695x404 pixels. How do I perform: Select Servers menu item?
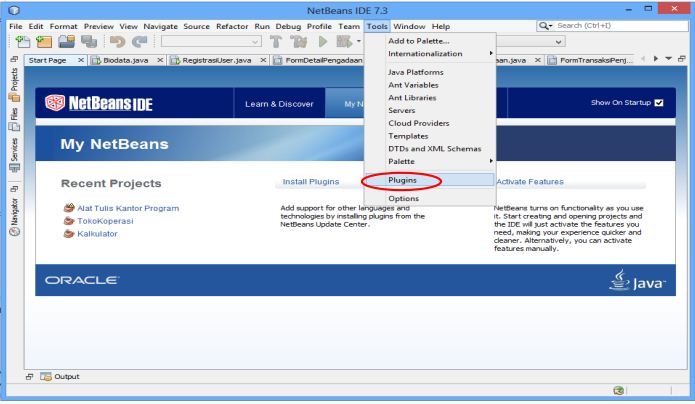pos(429,110)
